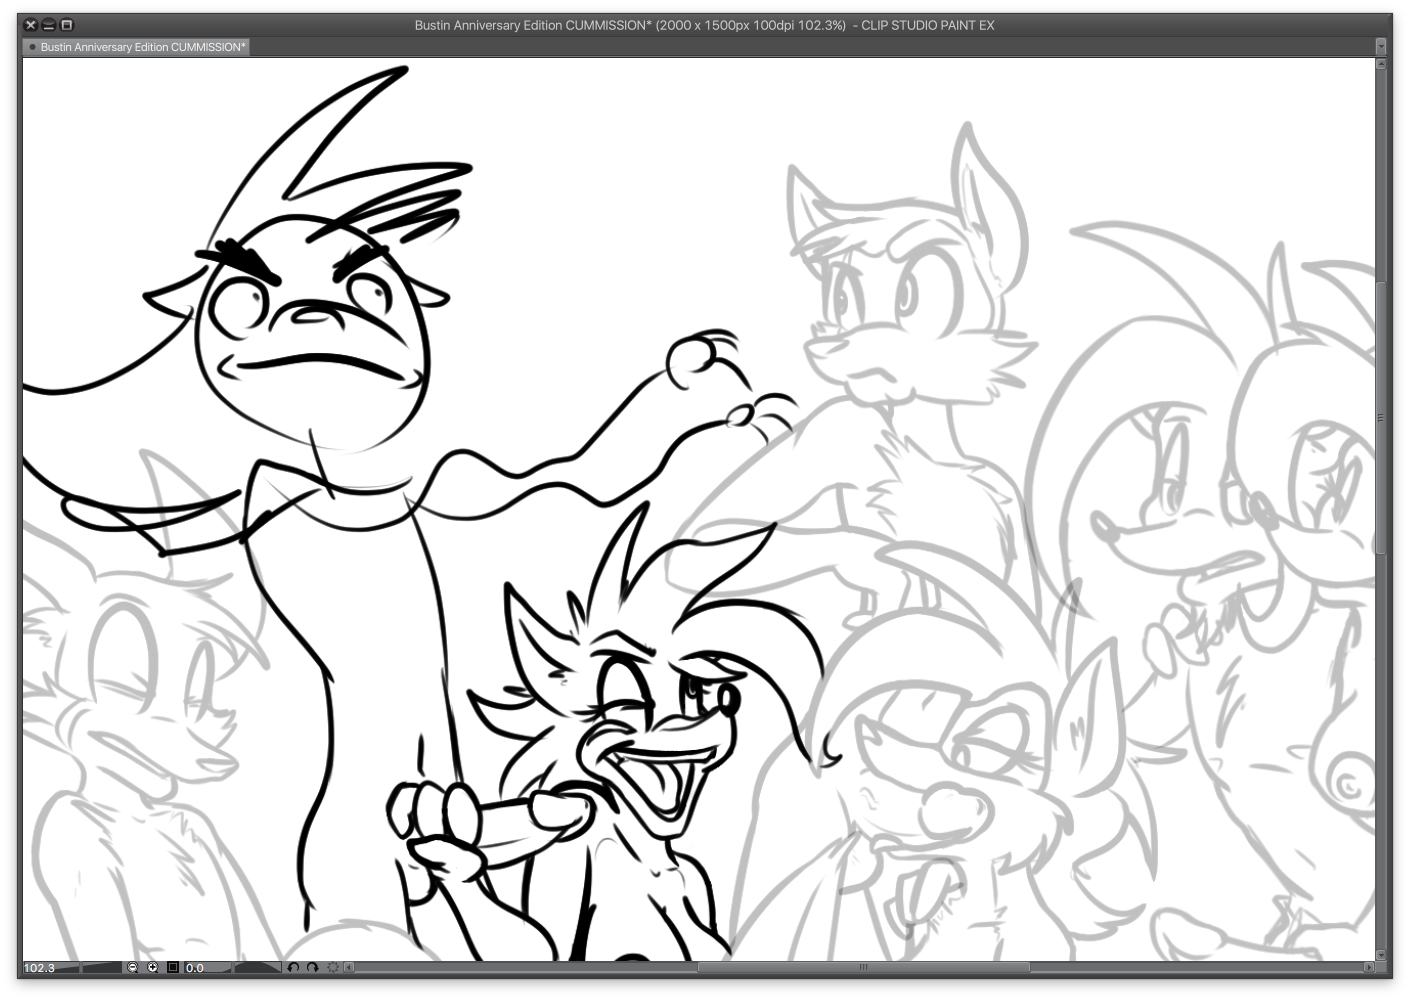Click the zoom out magnifier icon
The height and width of the screenshot is (1000, 1410).
tap(132, 967)
